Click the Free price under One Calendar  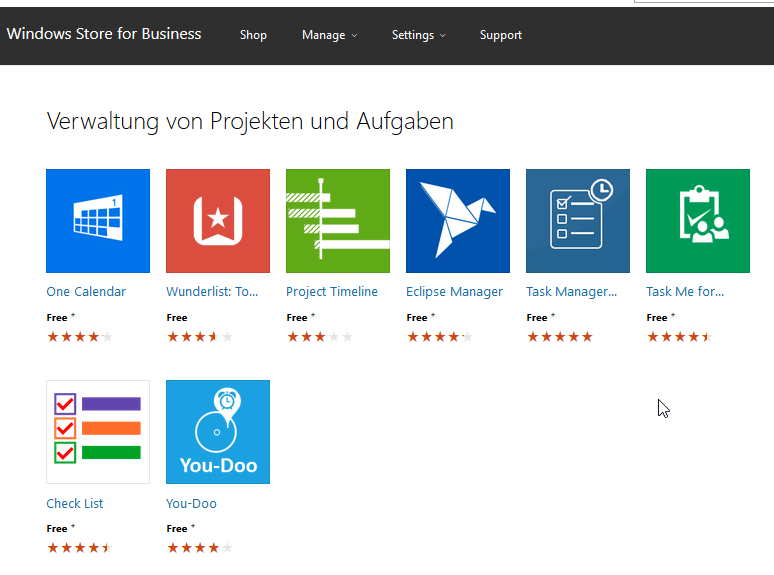click(57, 318)
